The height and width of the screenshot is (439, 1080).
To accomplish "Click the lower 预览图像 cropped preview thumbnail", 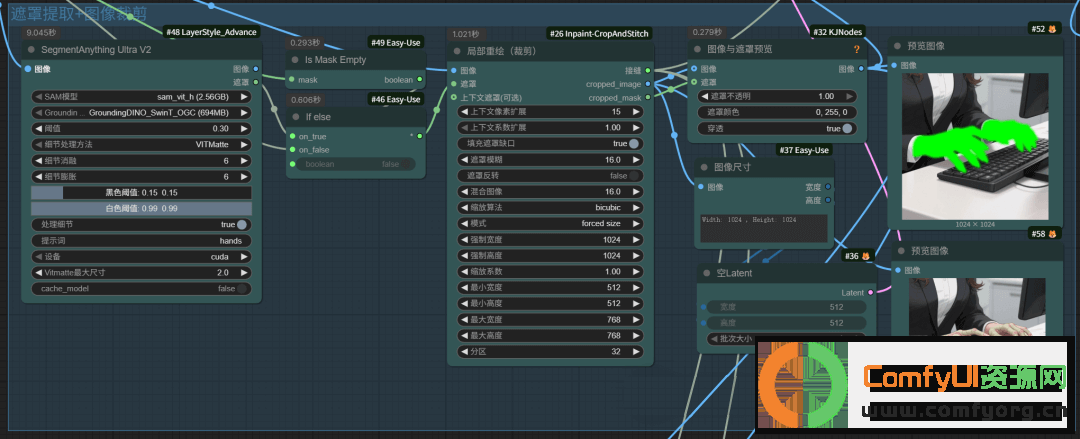I will 977,307.
